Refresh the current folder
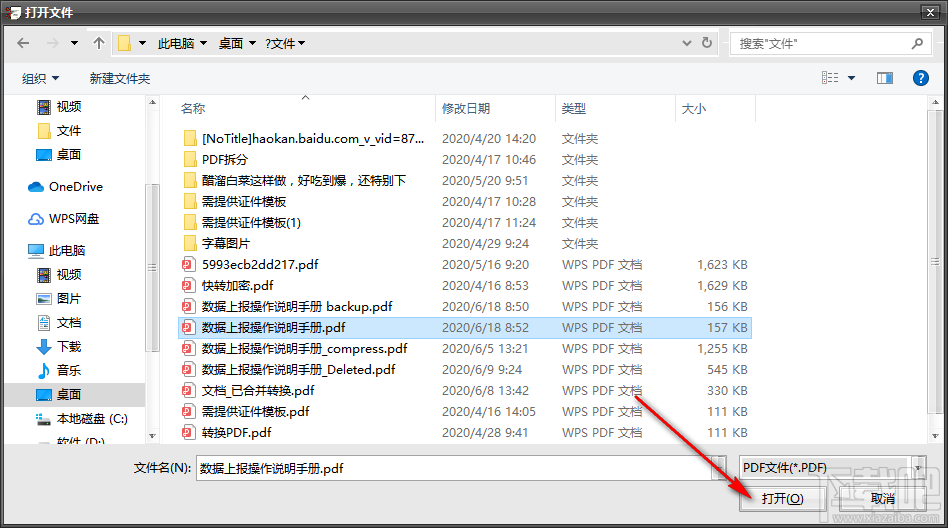948x528 pixels. [706, 43]
